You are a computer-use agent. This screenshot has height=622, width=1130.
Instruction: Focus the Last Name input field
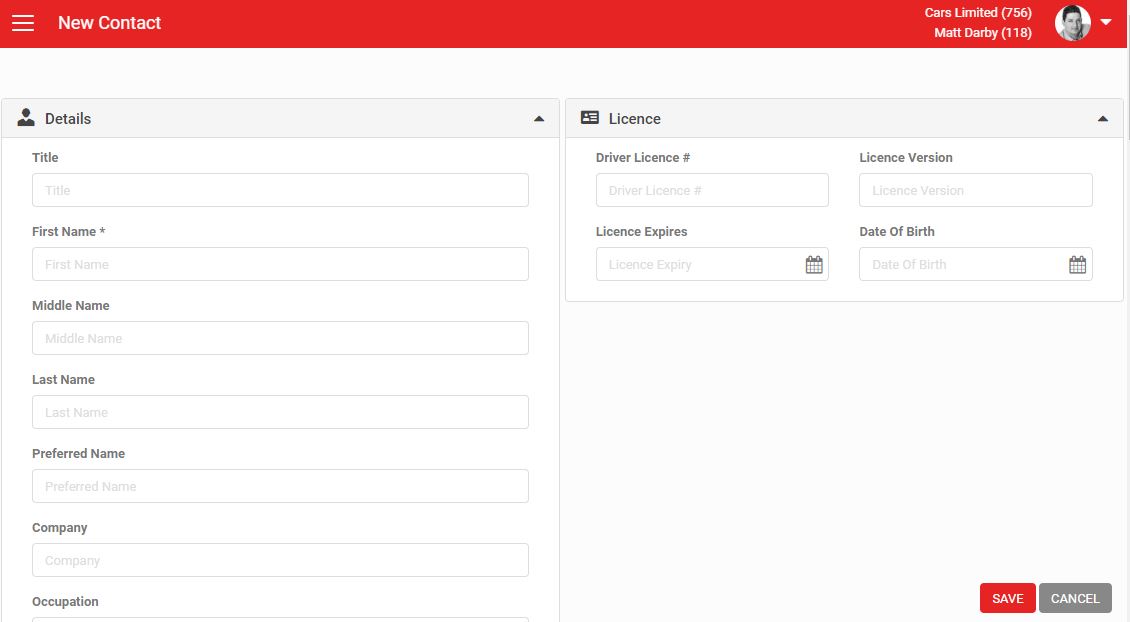280,412
